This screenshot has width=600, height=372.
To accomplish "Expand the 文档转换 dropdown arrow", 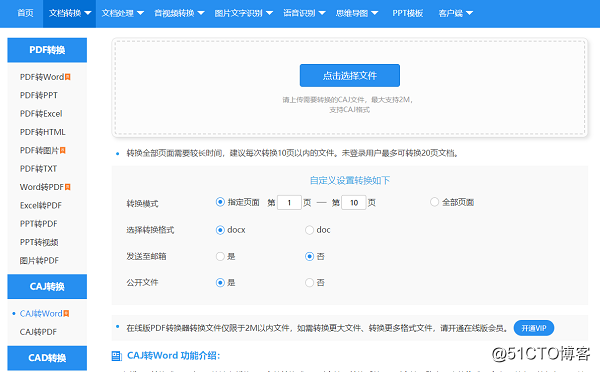I will tap(88, 13).
